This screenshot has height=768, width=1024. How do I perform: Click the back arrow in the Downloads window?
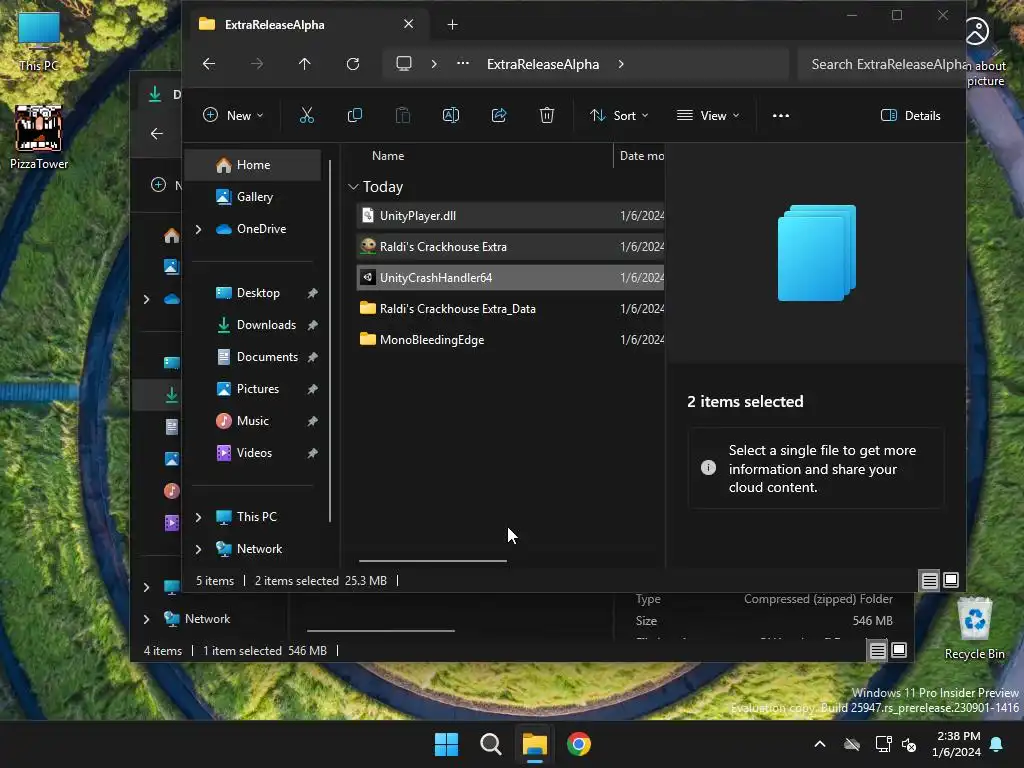(x=157, y=134)
